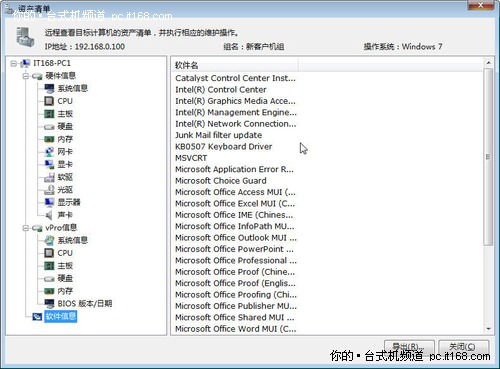Select the 内存 memory icon under 硬件信息
This screenshot has height=369, width=500.
point(49,139)
